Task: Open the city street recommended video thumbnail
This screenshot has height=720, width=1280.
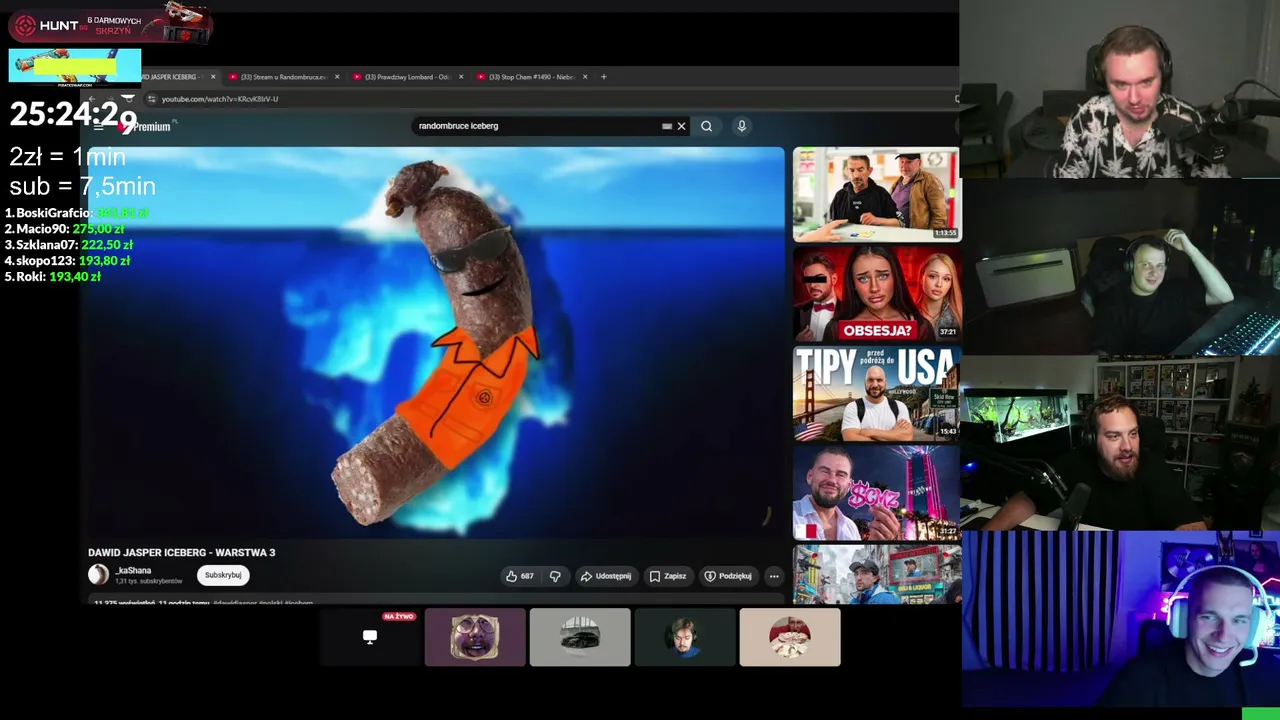Action: click(x=876, y=575)
